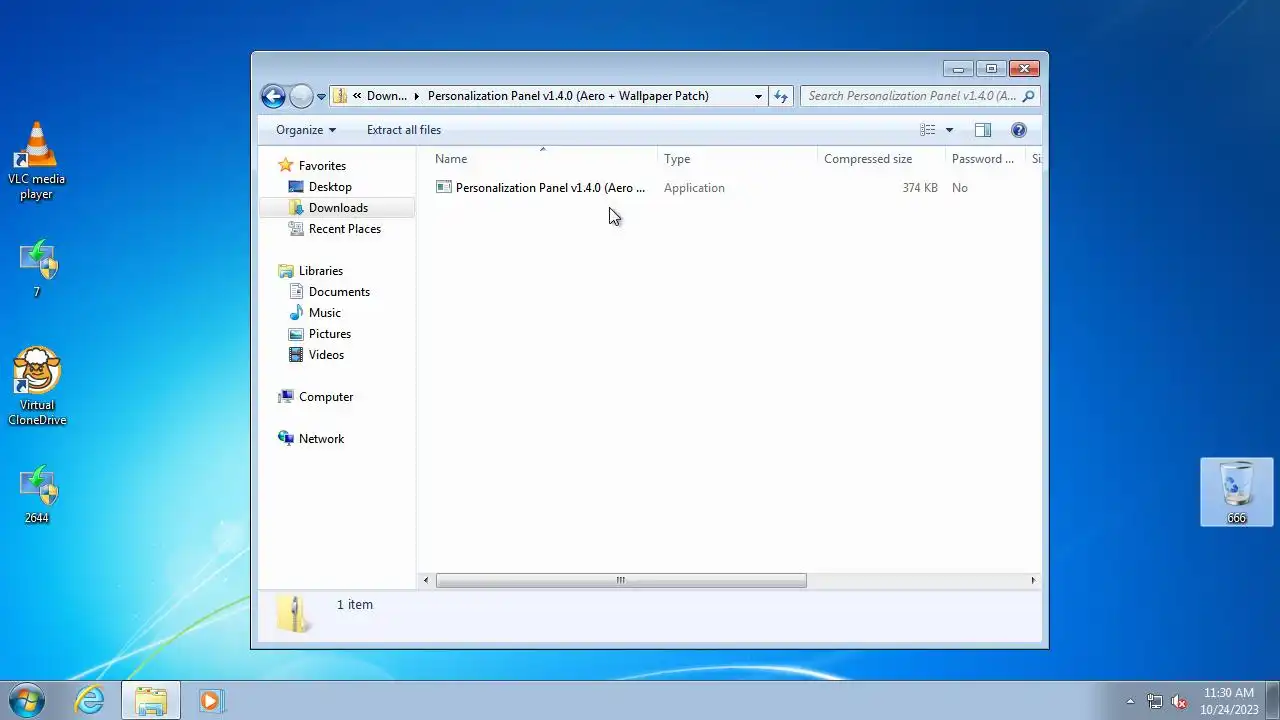Image resolution: width=1280 pixels, height=720 pixels.
Task: Click the horizontal scrollbar thumb
Action: (x=621, y=580)
